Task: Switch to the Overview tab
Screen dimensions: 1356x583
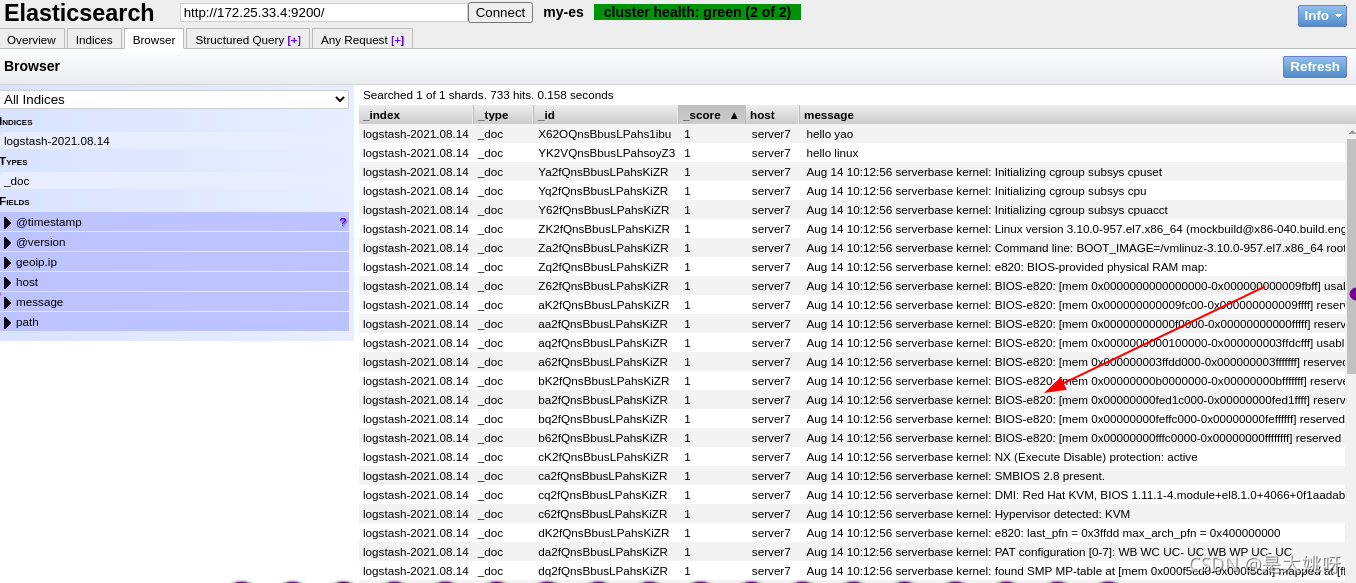Action: (31, 40)
